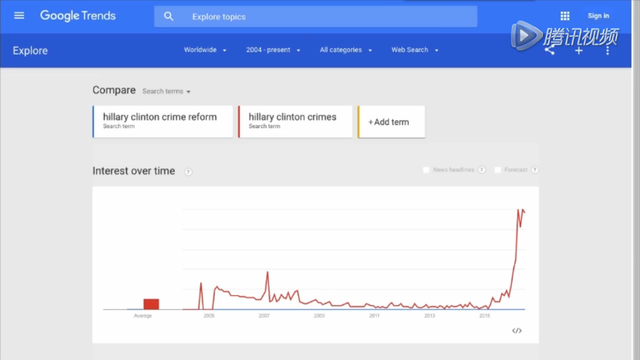Enable the Forecast checkbox

click(498, 170)
